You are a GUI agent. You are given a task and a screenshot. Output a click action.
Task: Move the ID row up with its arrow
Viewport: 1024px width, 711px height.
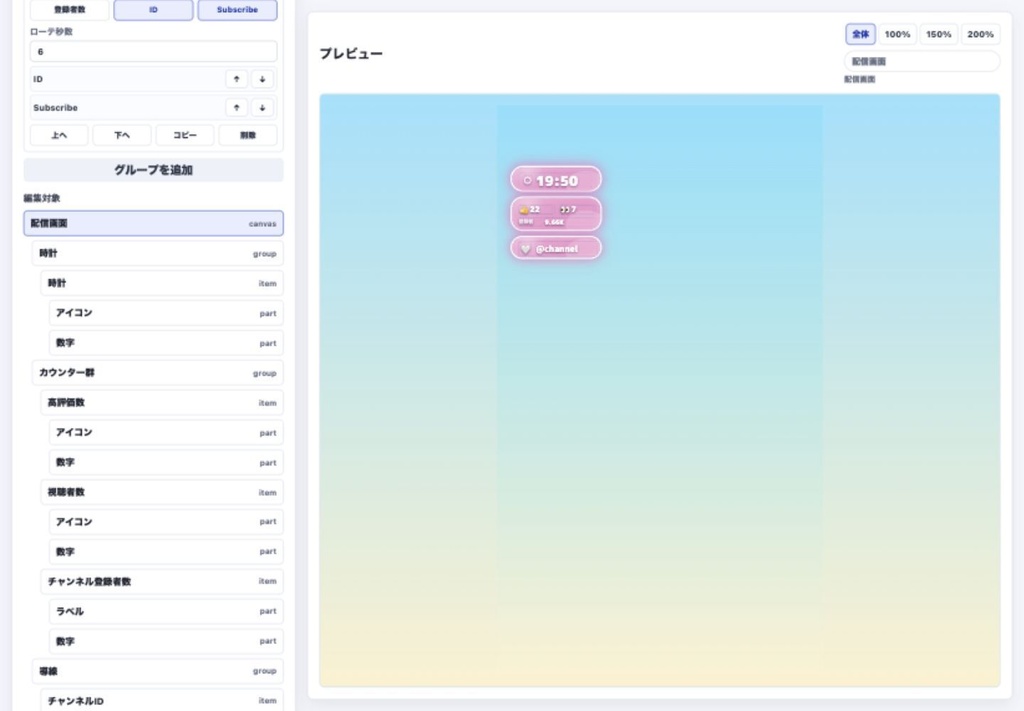tap(236, 79)
